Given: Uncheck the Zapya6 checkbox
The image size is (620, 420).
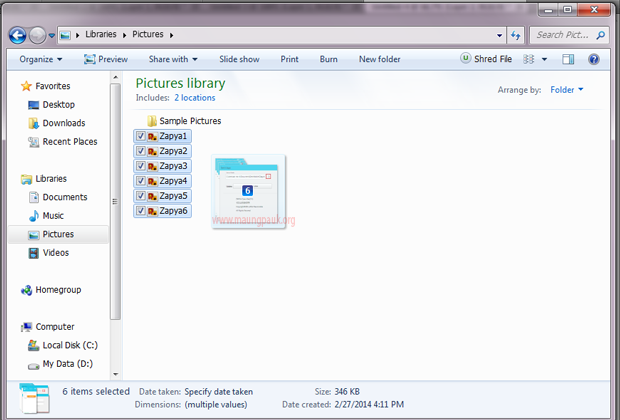Looking at the screenshot, I should coord(140,211).
